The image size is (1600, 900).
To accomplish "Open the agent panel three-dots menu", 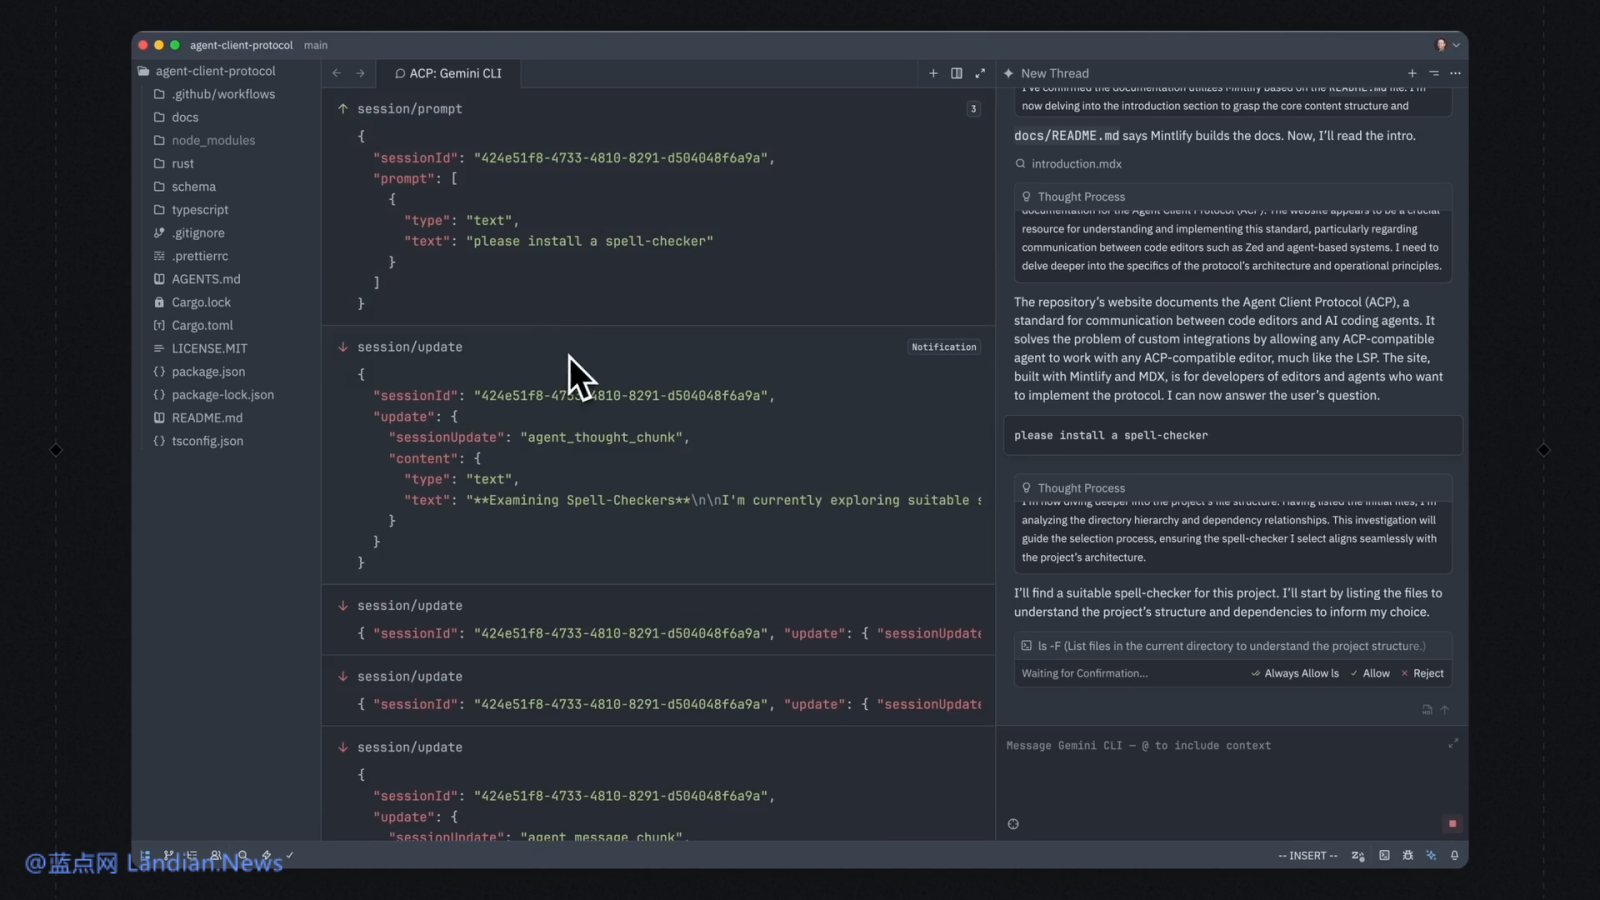I will tap(1455, 73).
